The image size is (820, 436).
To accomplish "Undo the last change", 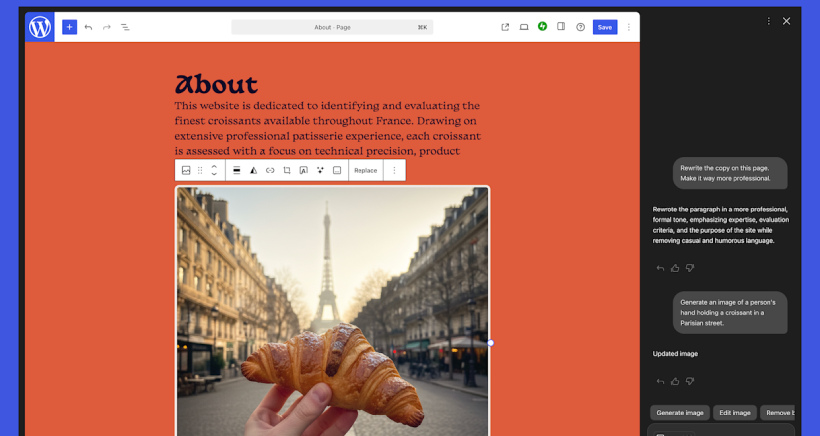I will pyautogui.click(x=88, y=27).
